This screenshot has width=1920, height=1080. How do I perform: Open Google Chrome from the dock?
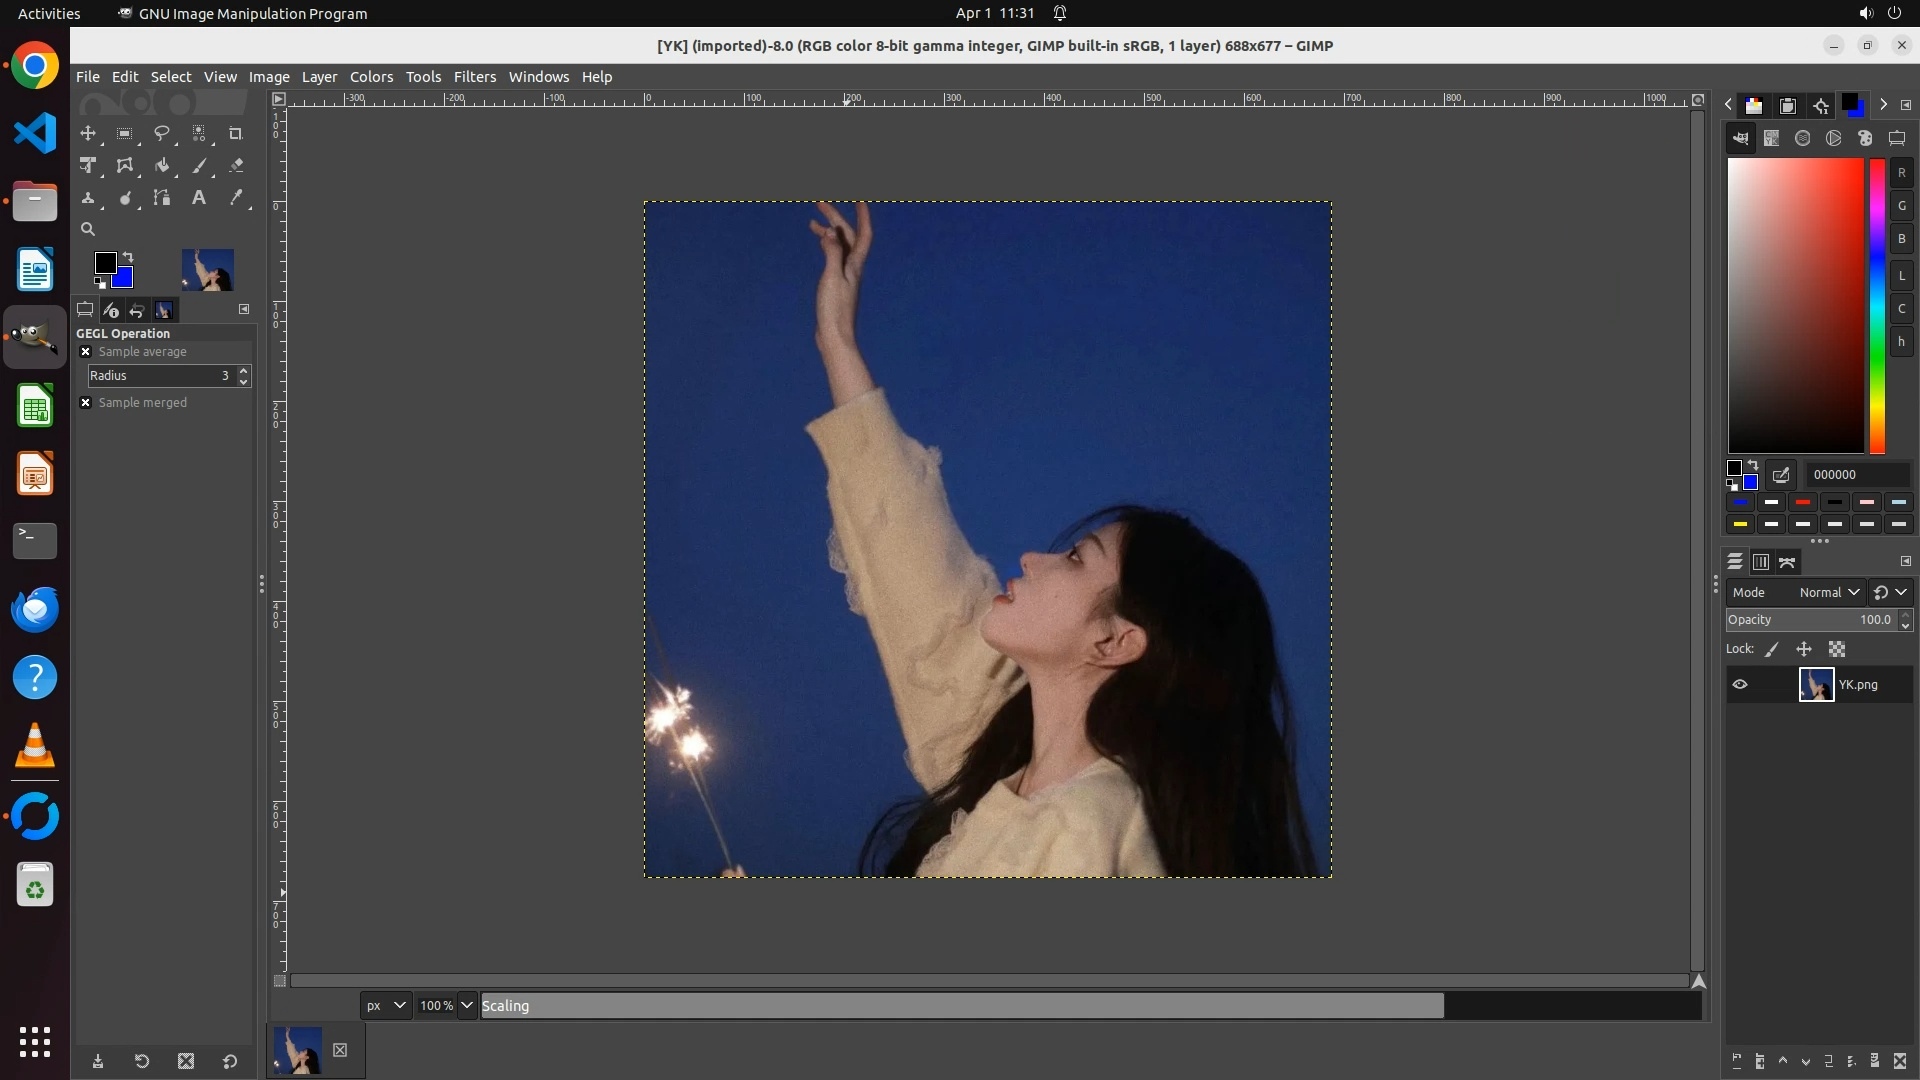35,66
